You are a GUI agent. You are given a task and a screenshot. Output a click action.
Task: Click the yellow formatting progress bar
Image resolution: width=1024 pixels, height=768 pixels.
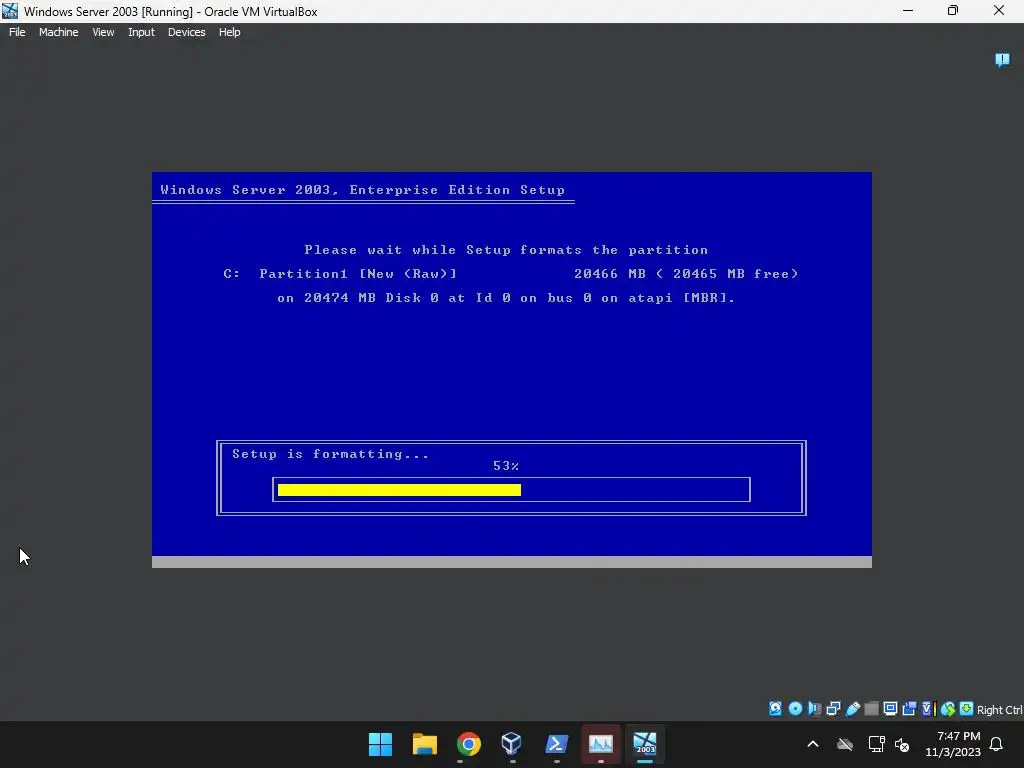(x=399, y=490)
